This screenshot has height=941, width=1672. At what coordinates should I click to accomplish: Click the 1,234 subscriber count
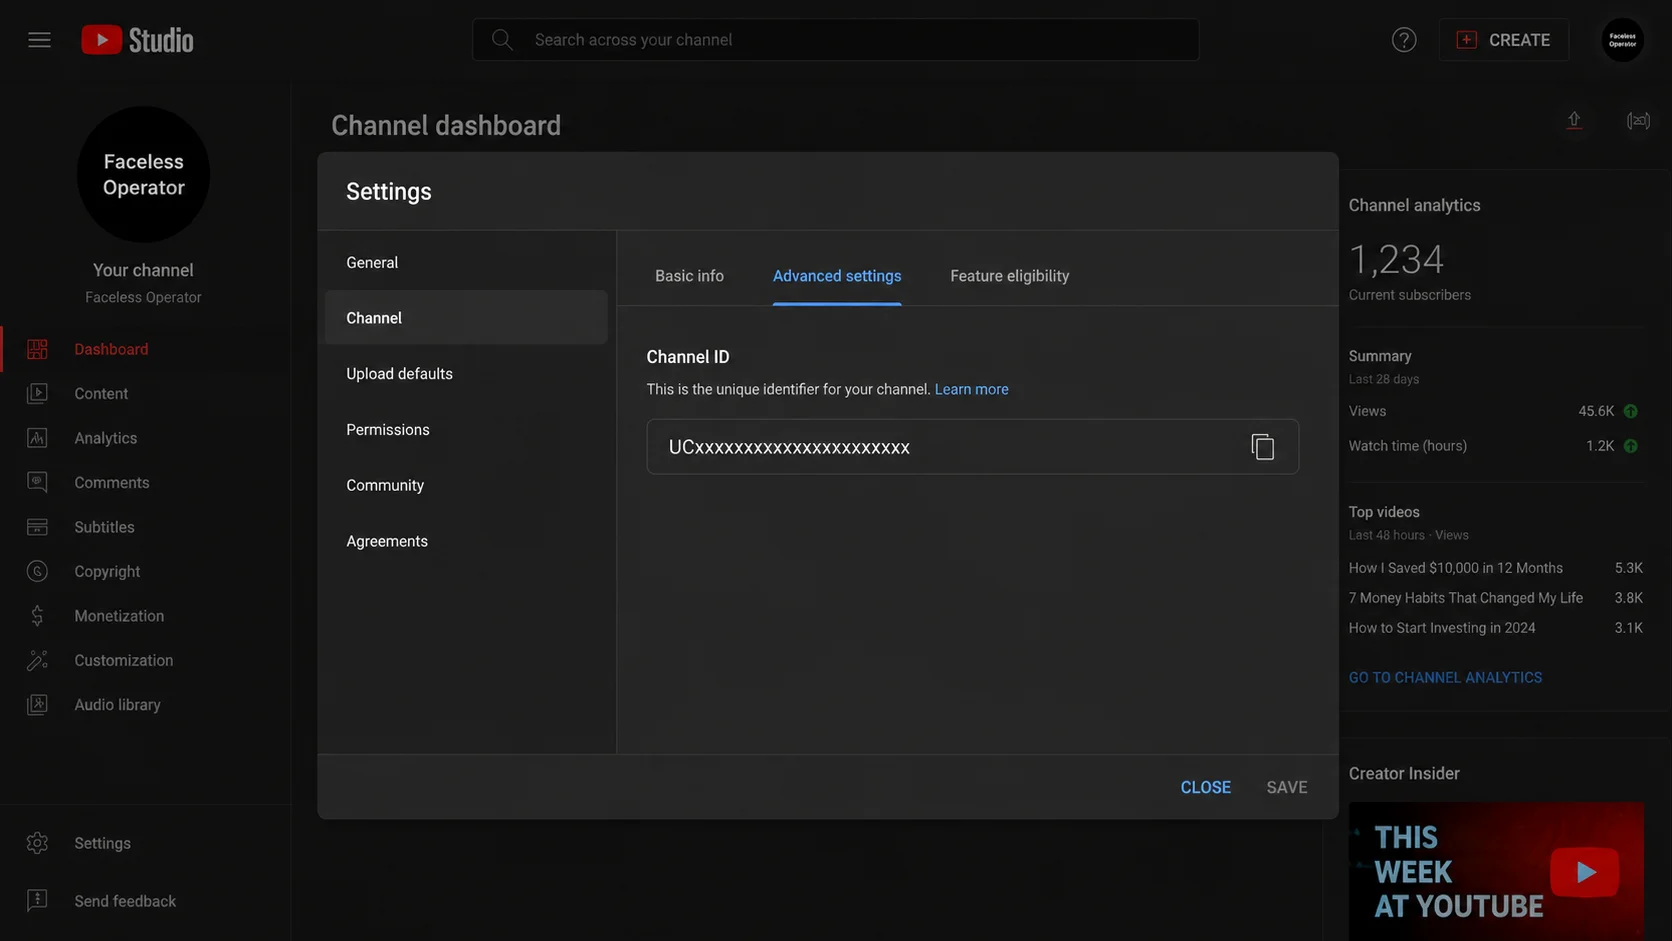[x=1396, y=260]
